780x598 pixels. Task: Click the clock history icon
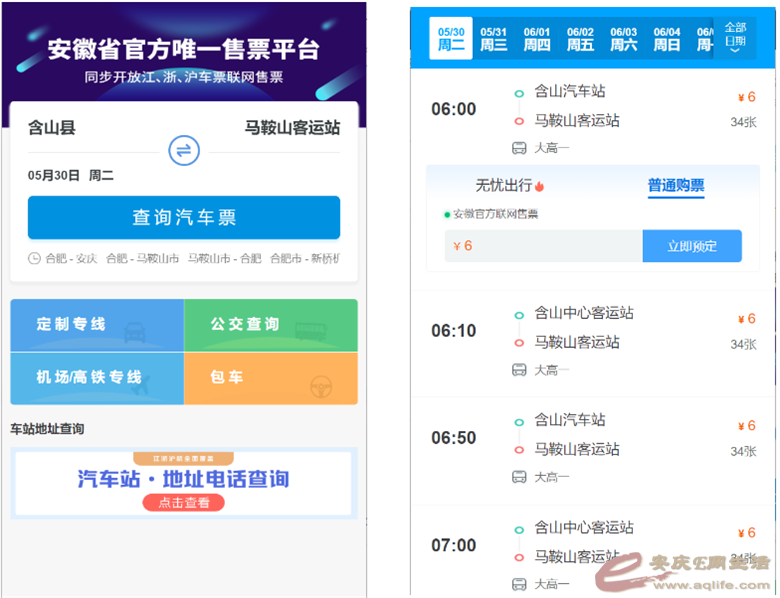click(x=35, y=259)
